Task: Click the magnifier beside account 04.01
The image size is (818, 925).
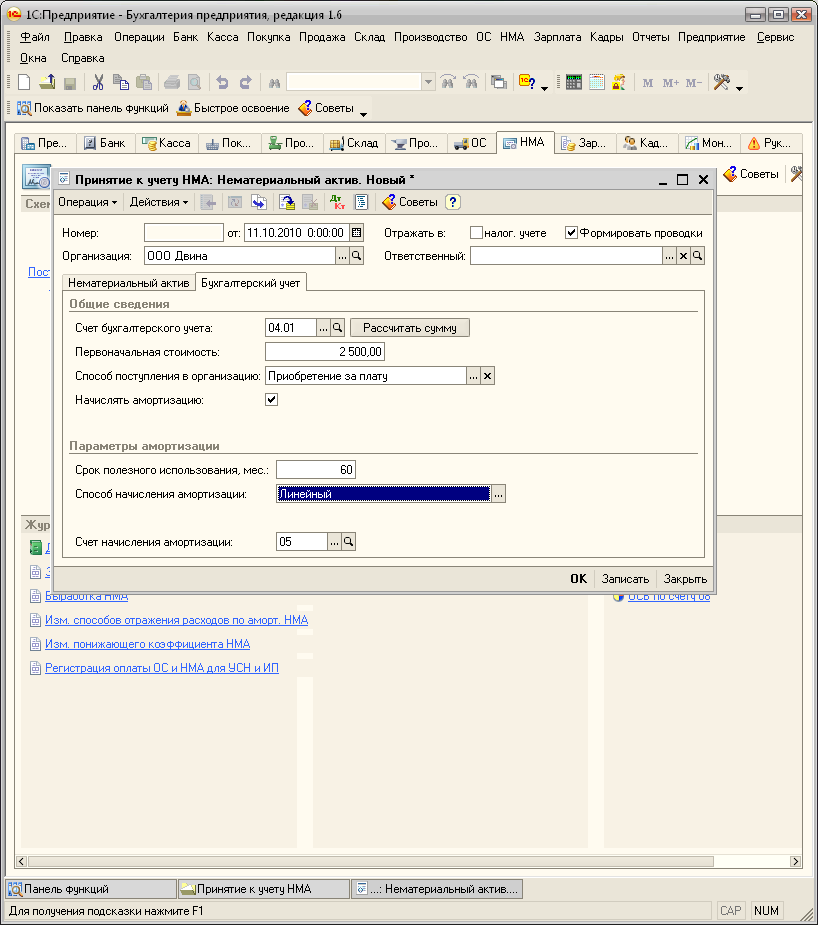Action: coord(337,328)
